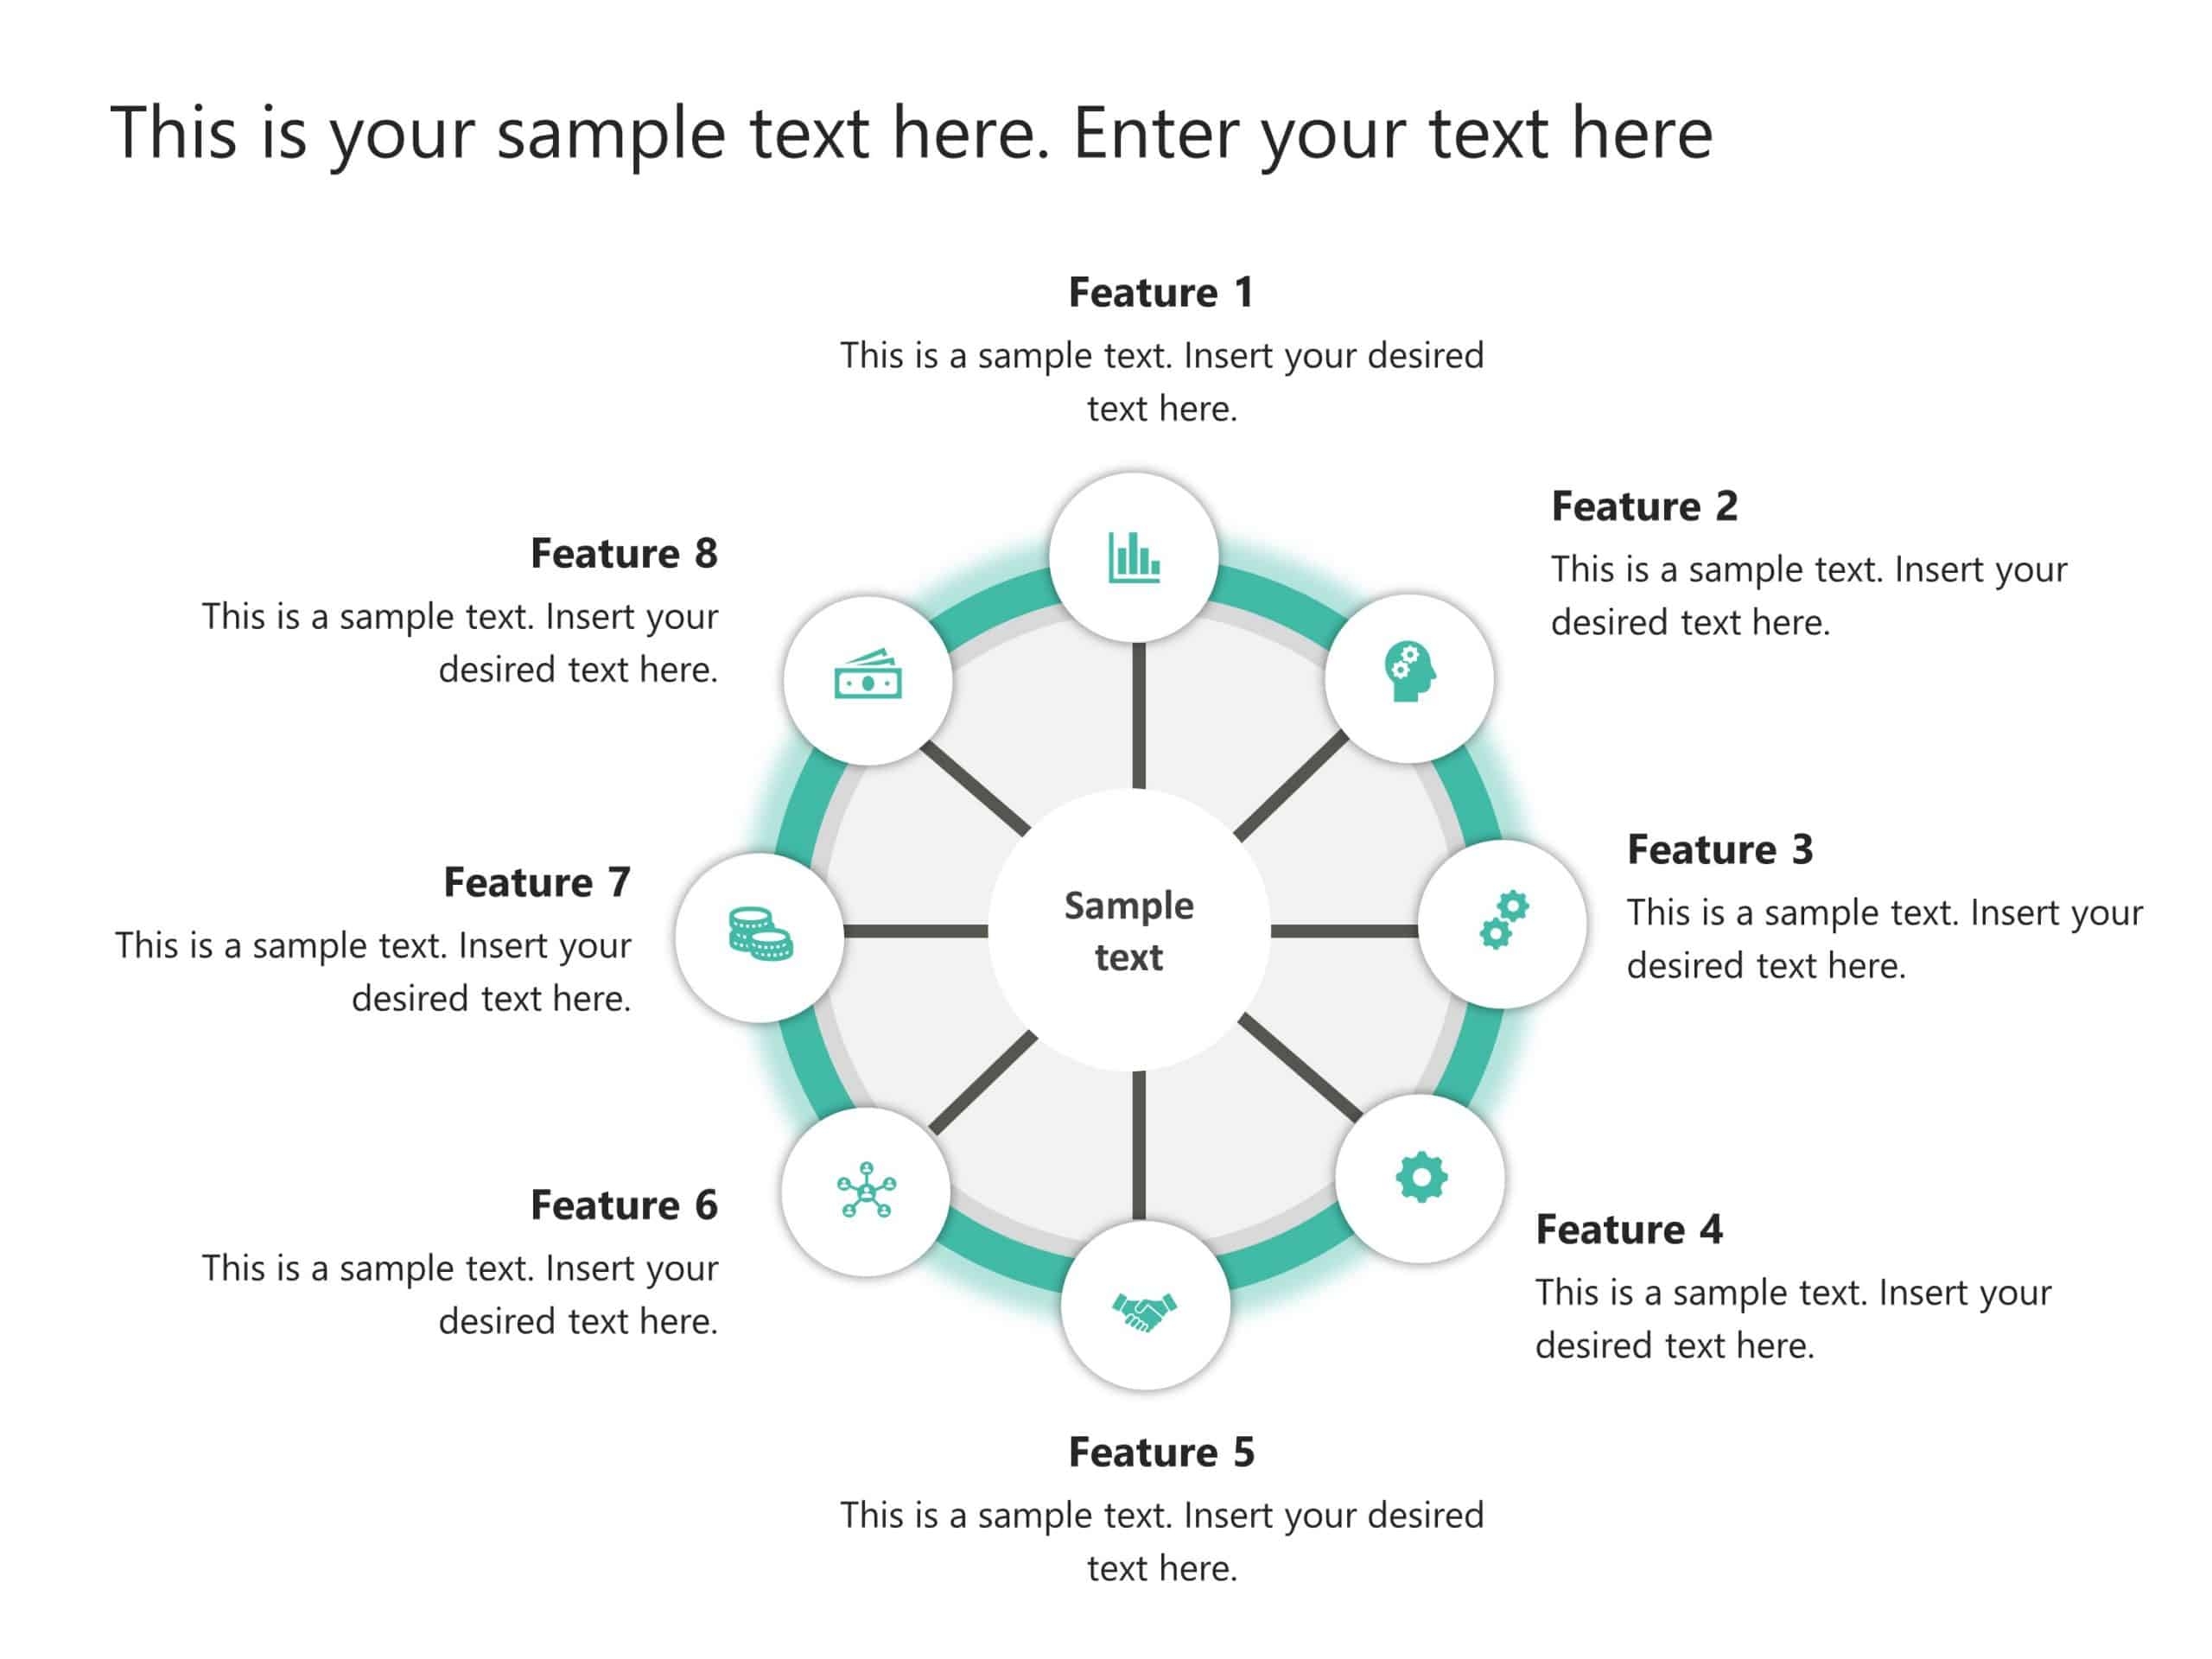Click the bar chart icon

(1133, 557)
